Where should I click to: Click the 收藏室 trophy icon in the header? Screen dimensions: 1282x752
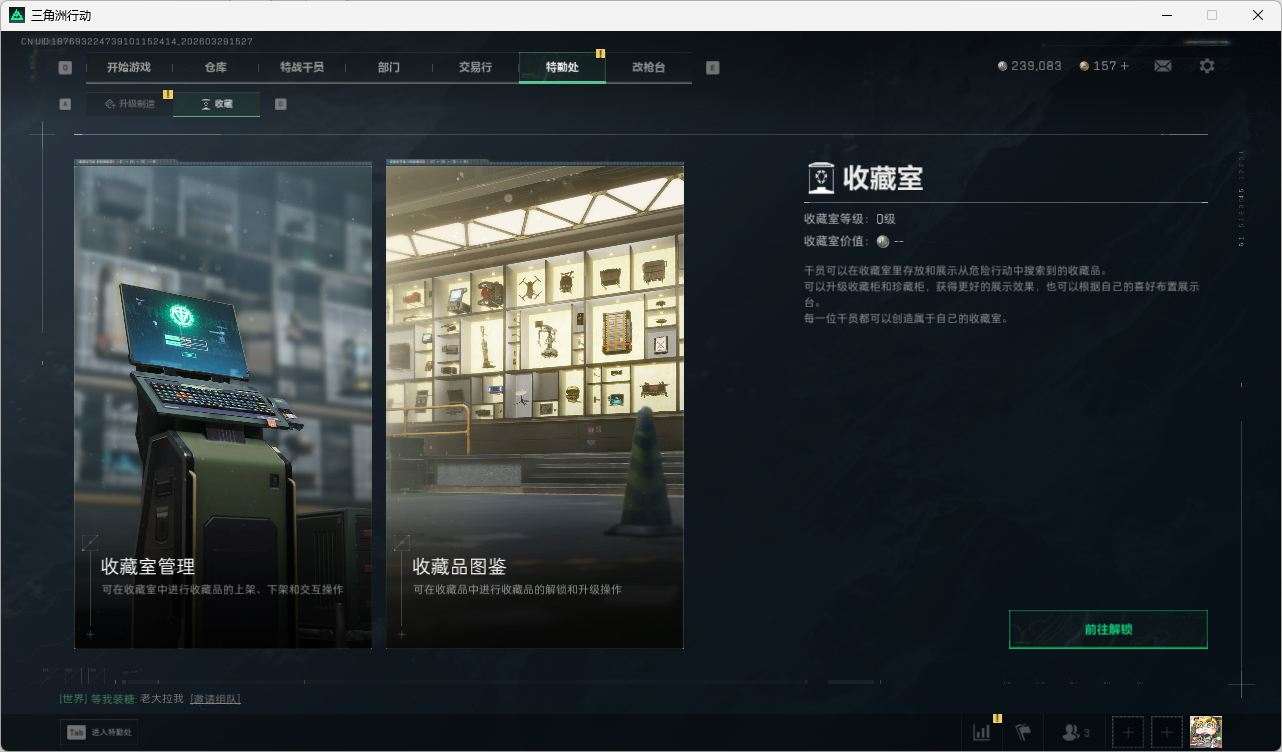[820, 177]
